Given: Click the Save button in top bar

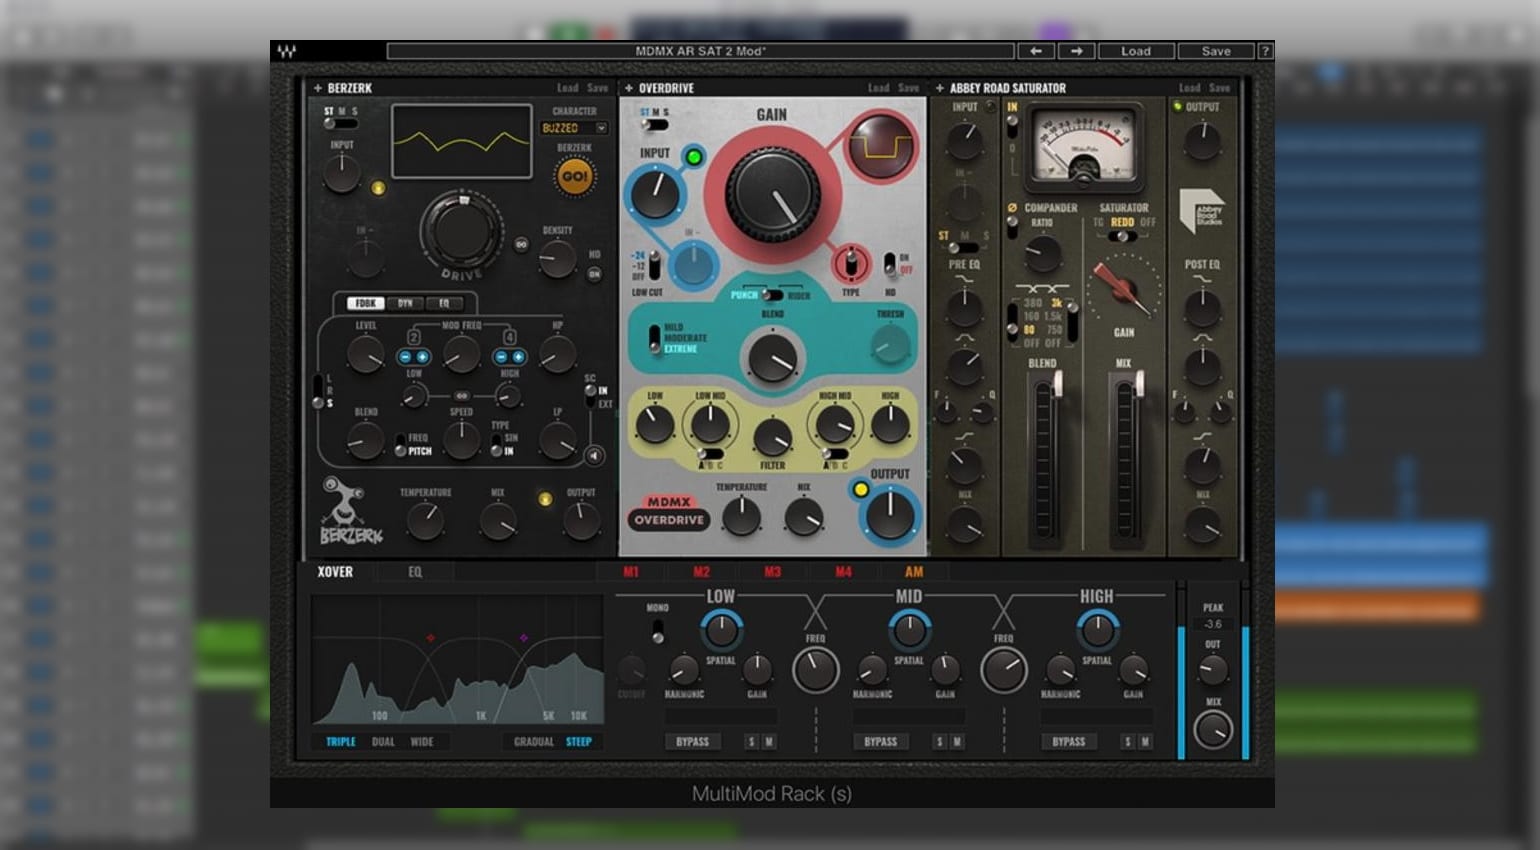Looking at the screenshot, I should pyautogui.click(x=1216, y=51).
